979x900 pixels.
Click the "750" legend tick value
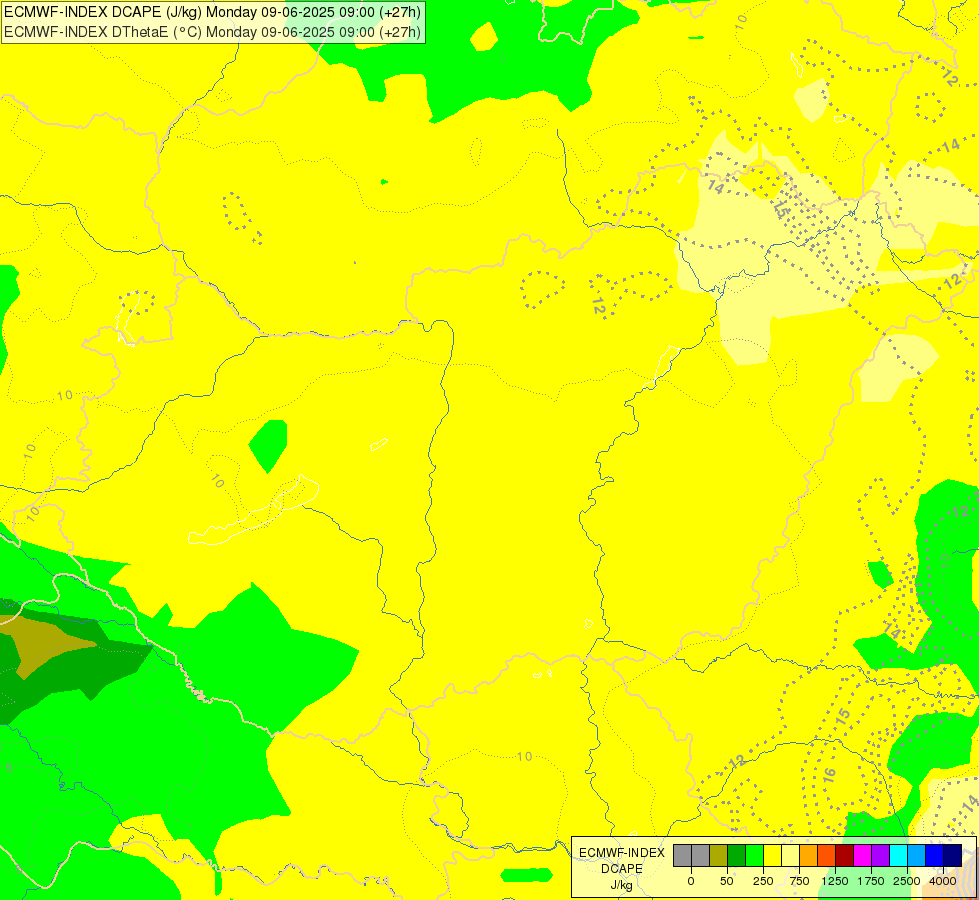pyautogui.click(x=799, y=881)
